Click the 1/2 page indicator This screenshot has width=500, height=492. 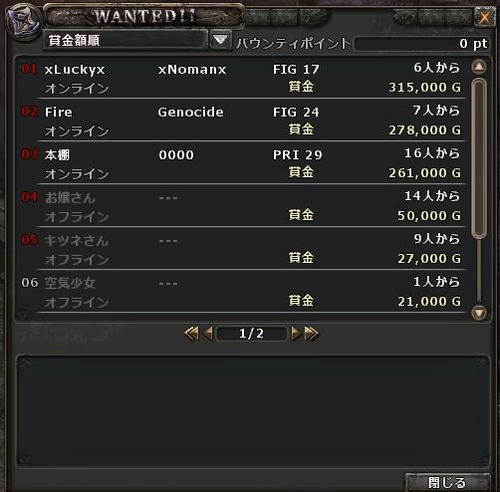[x=251, y=333]
